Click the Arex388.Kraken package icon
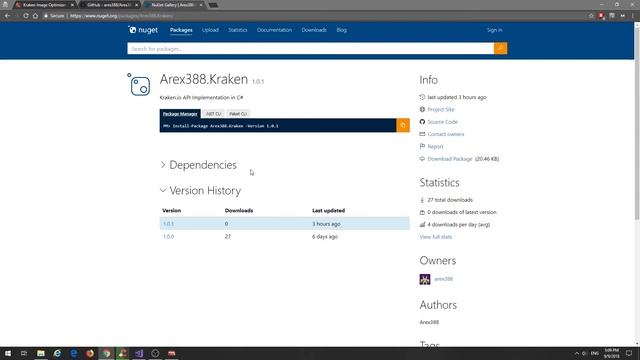640x360 pixels. tap(139, 84)
